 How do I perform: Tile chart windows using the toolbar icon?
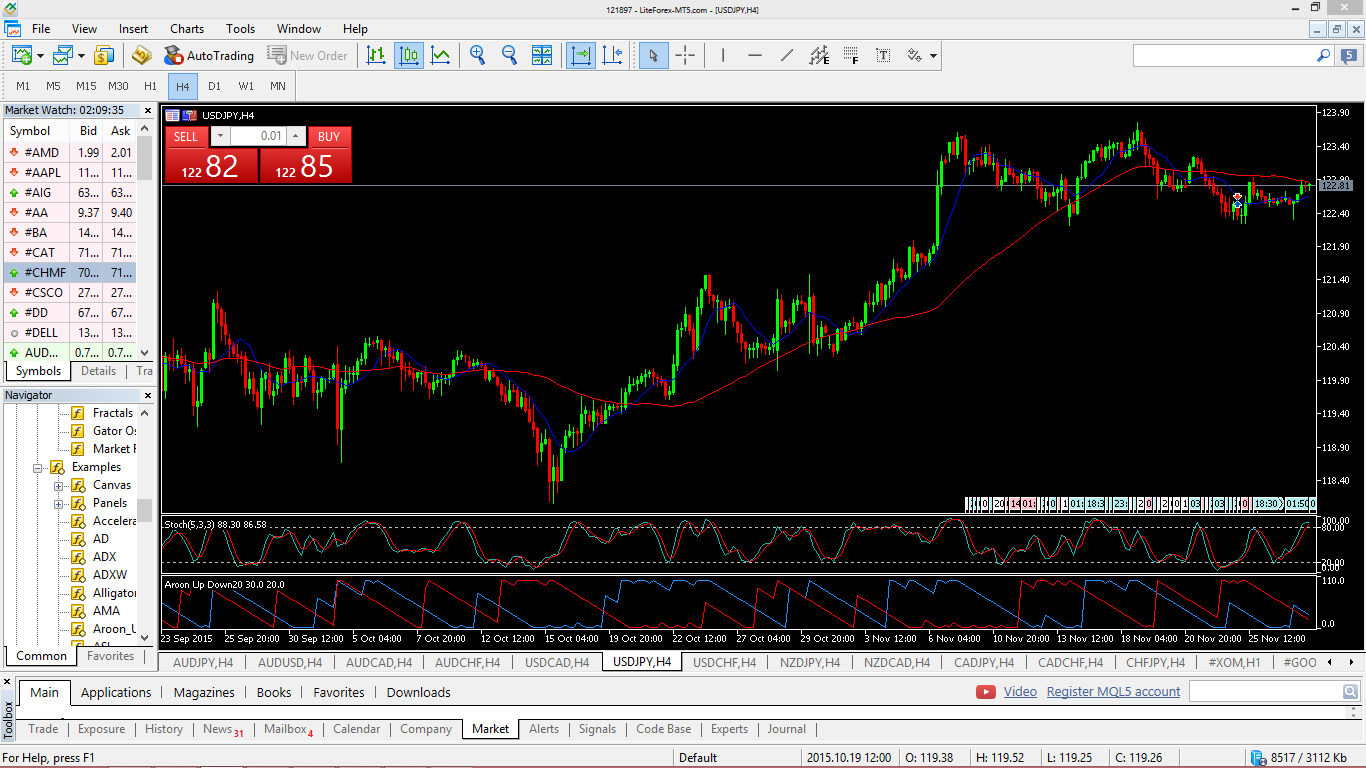541,56
